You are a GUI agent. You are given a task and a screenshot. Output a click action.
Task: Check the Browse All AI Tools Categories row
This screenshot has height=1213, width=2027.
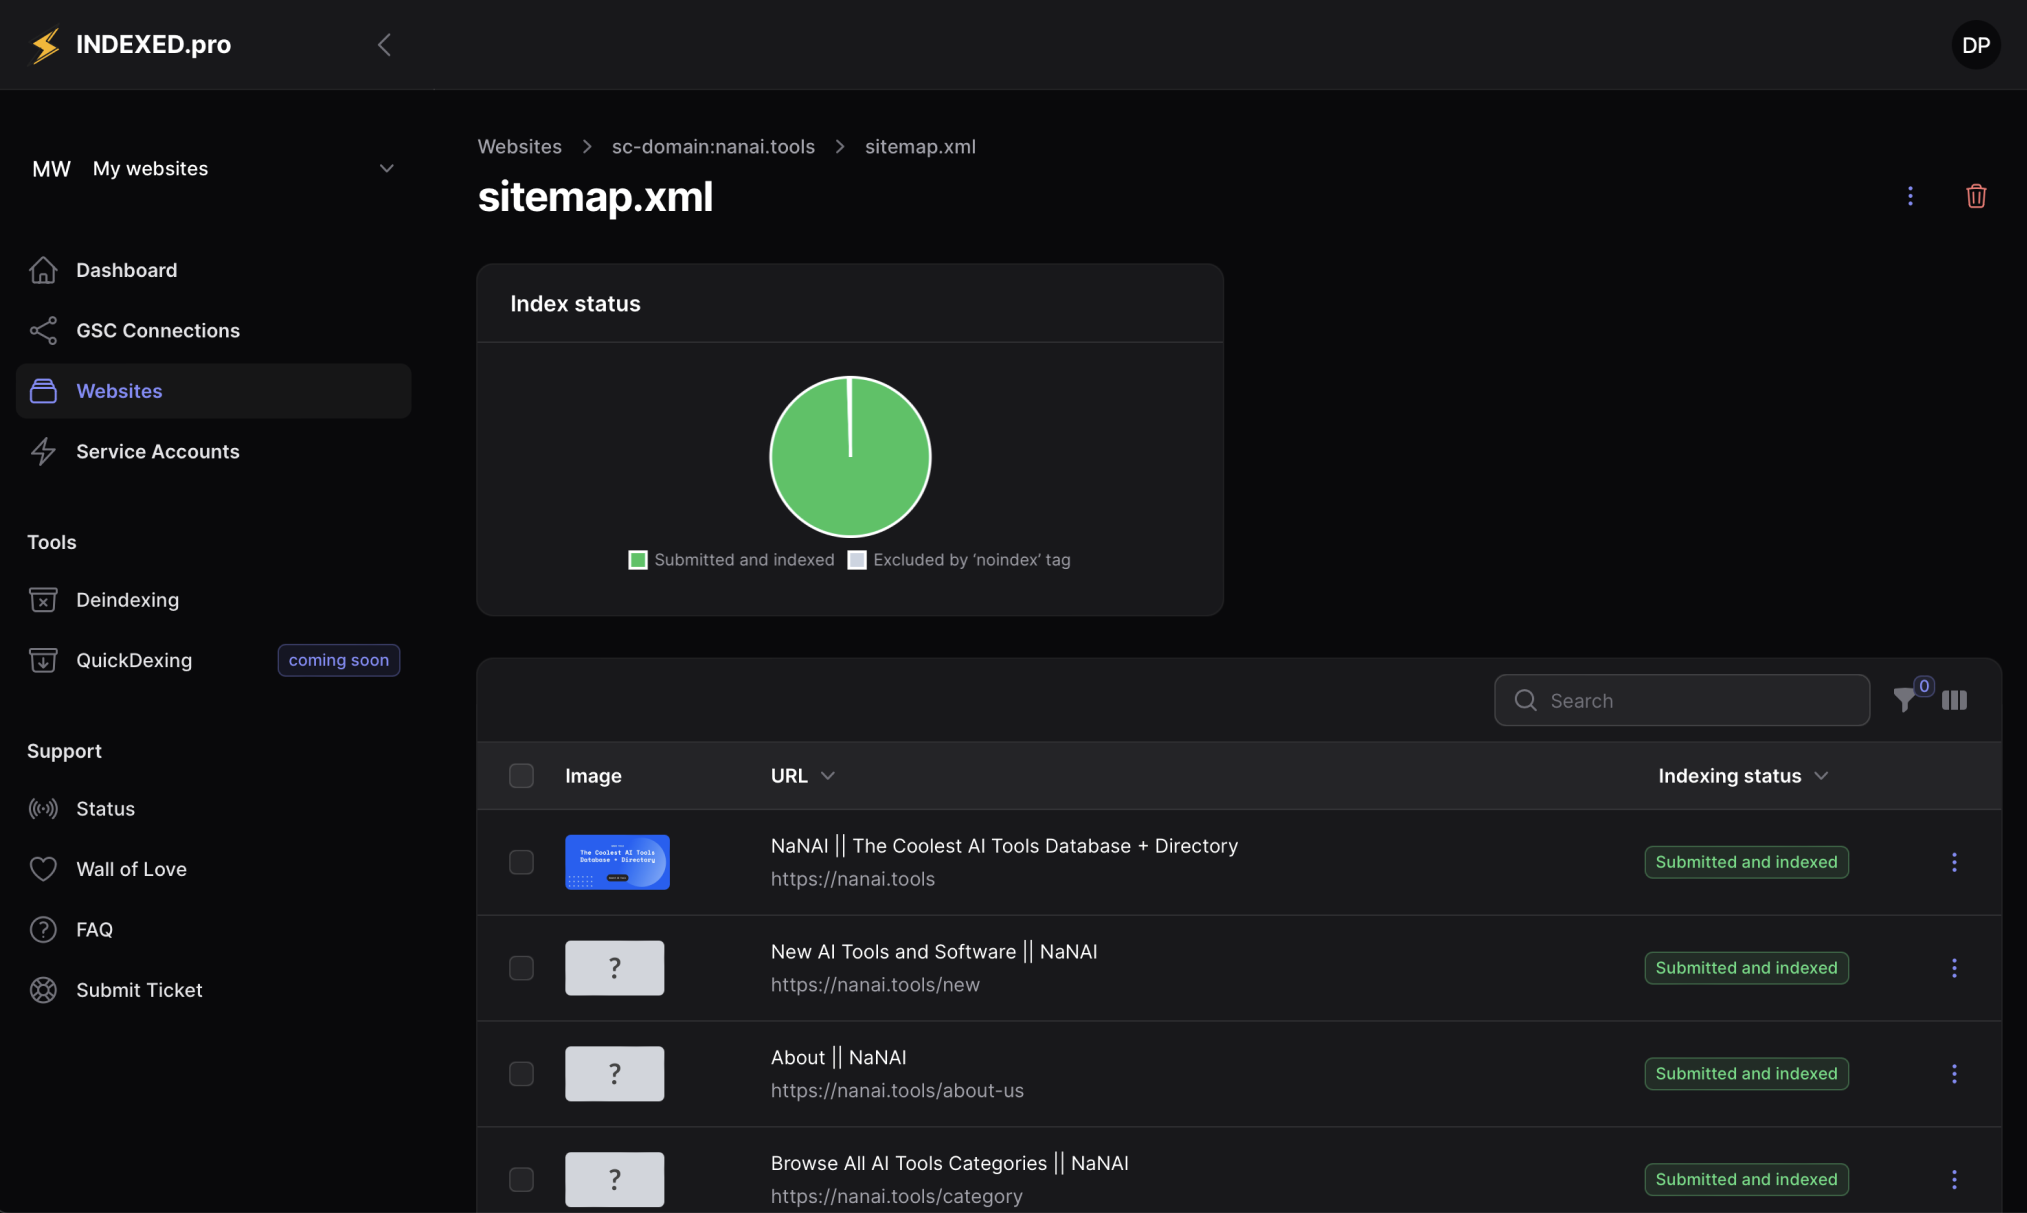pyautogui.click(x=521, y=1180)
